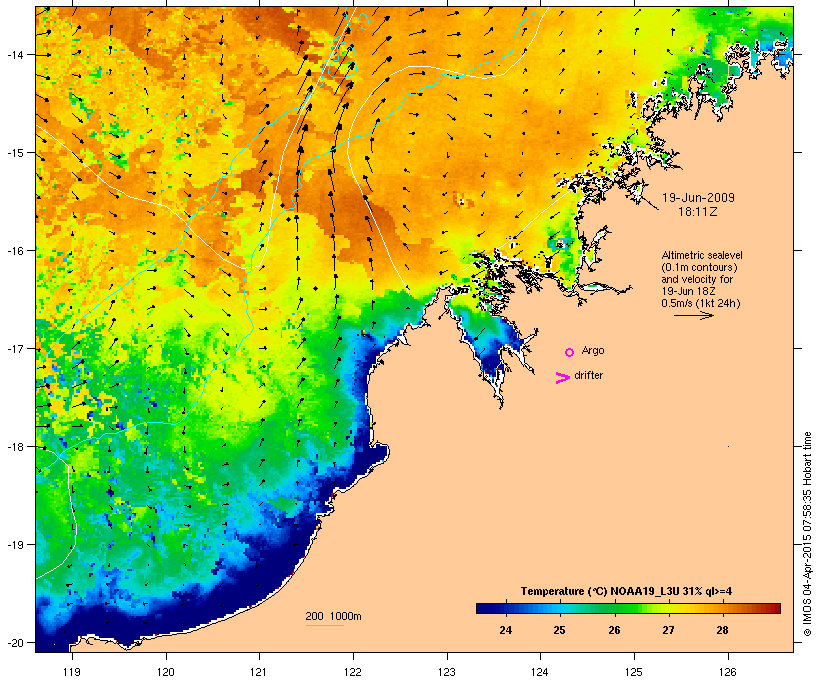Click the 'Altimetric sealevel' legend text
Image resolution: width=820 pixels, height=680 pixels.
[x=702, y=255]
